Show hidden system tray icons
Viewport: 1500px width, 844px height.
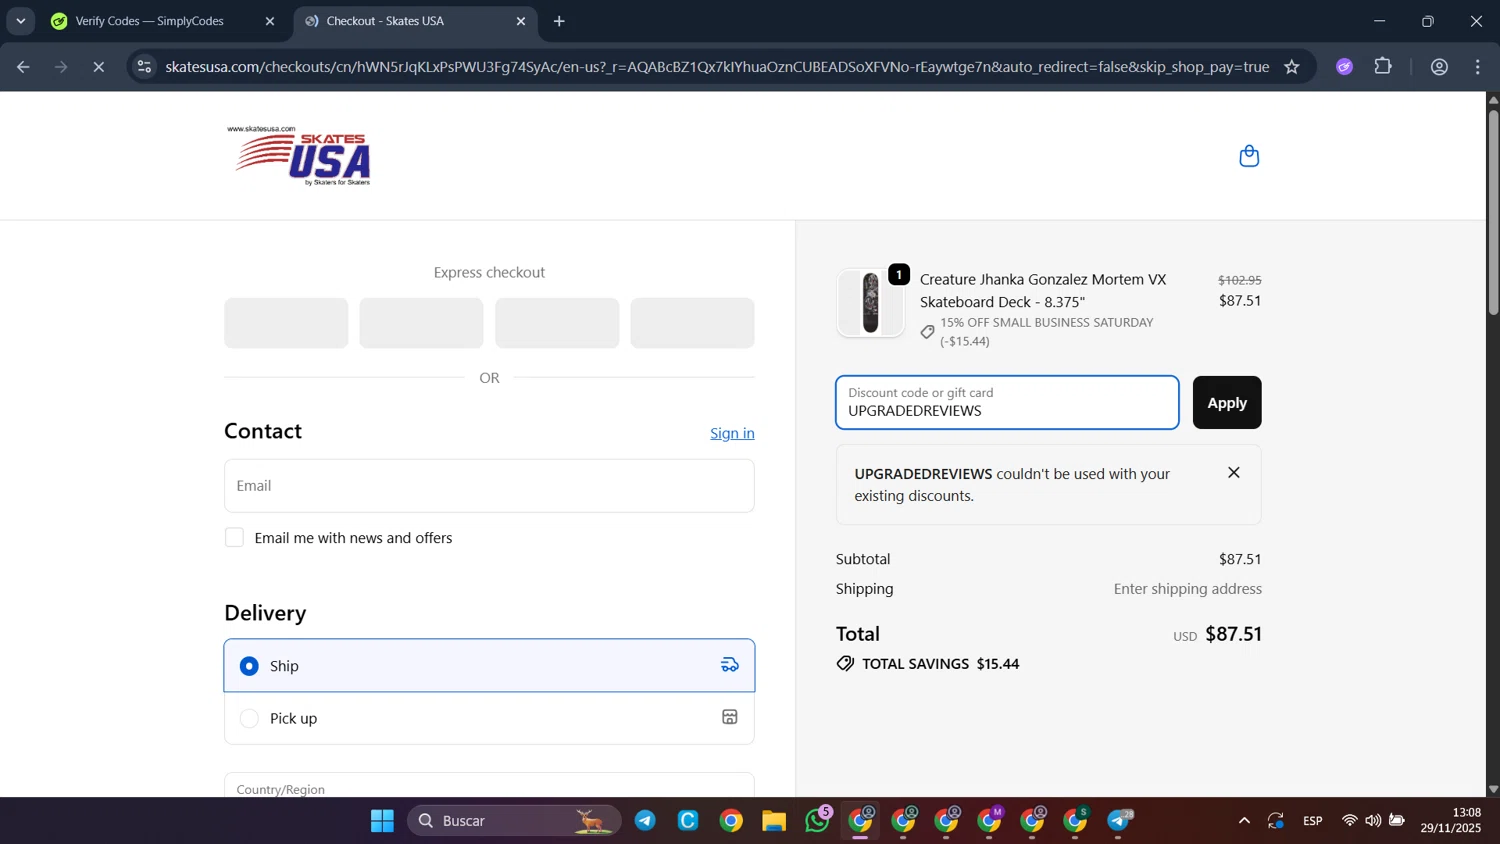[1244, 821]
